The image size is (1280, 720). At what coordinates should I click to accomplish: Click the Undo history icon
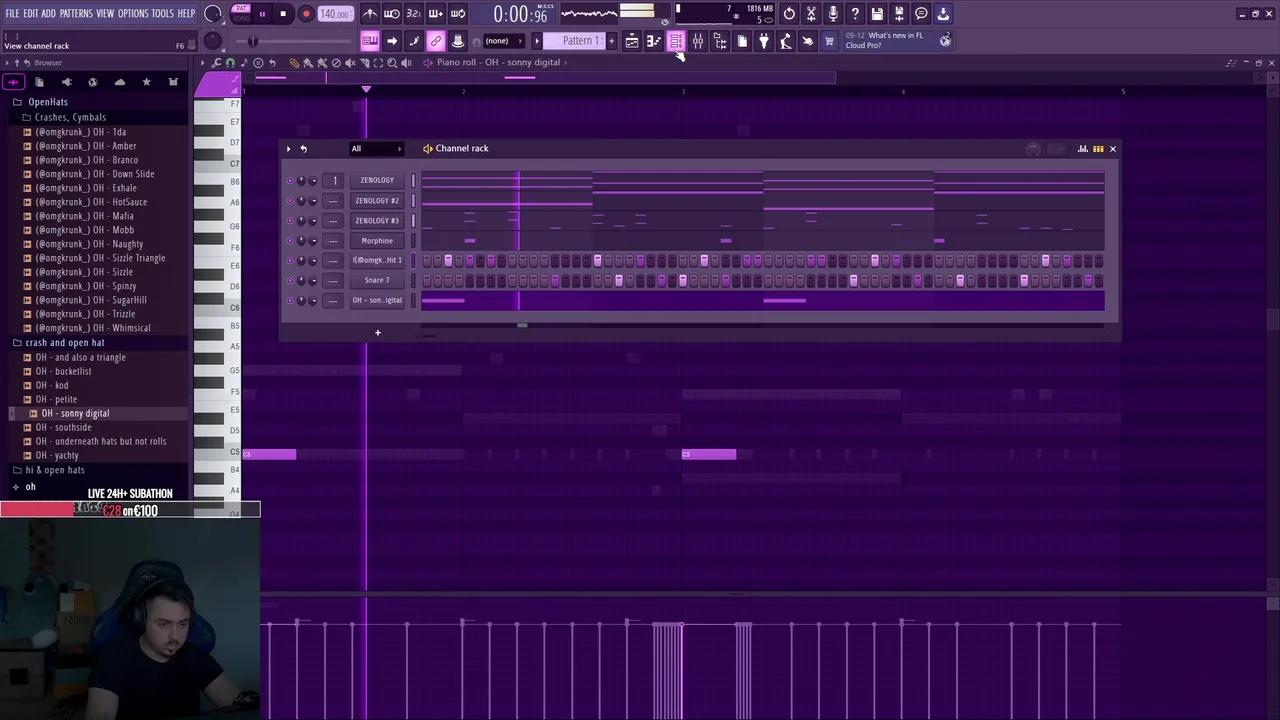pyautogui.click(x=789, y=14)
